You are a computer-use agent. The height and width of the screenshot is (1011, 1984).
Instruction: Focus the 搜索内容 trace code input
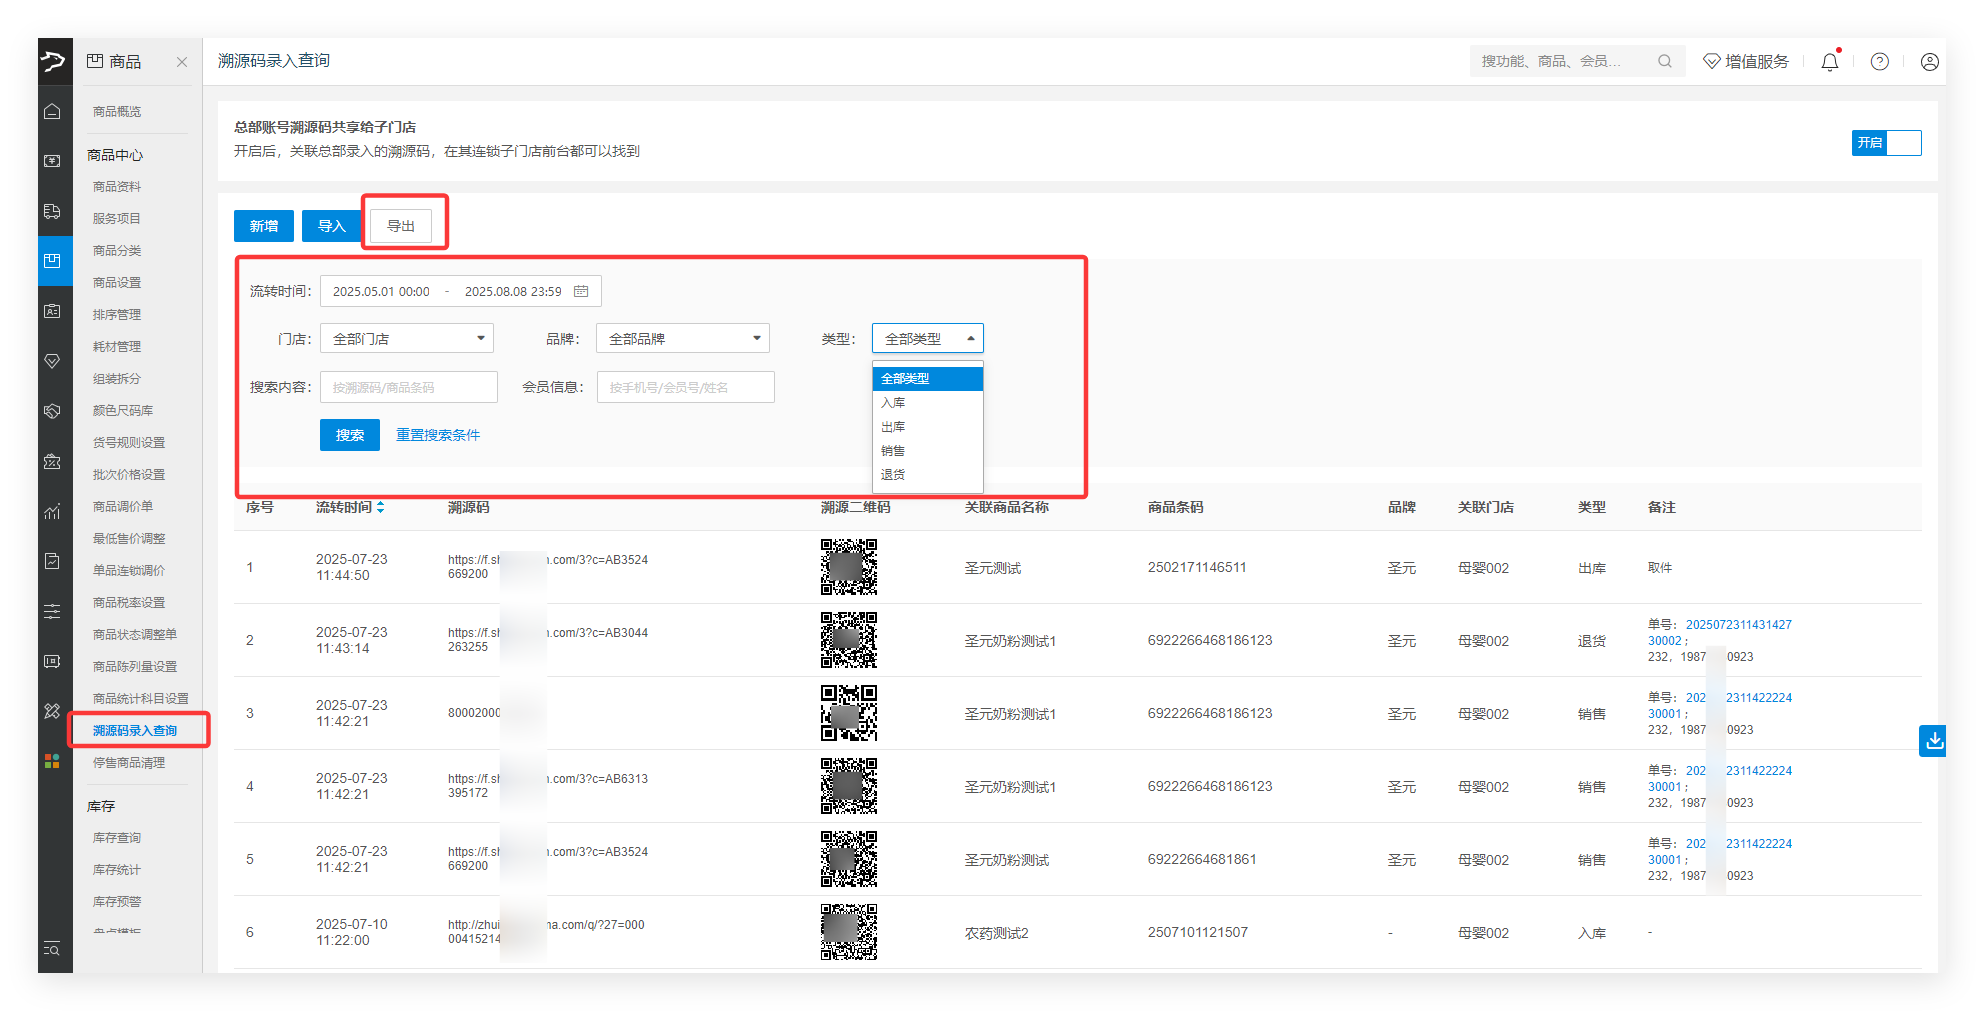[409, 387]
